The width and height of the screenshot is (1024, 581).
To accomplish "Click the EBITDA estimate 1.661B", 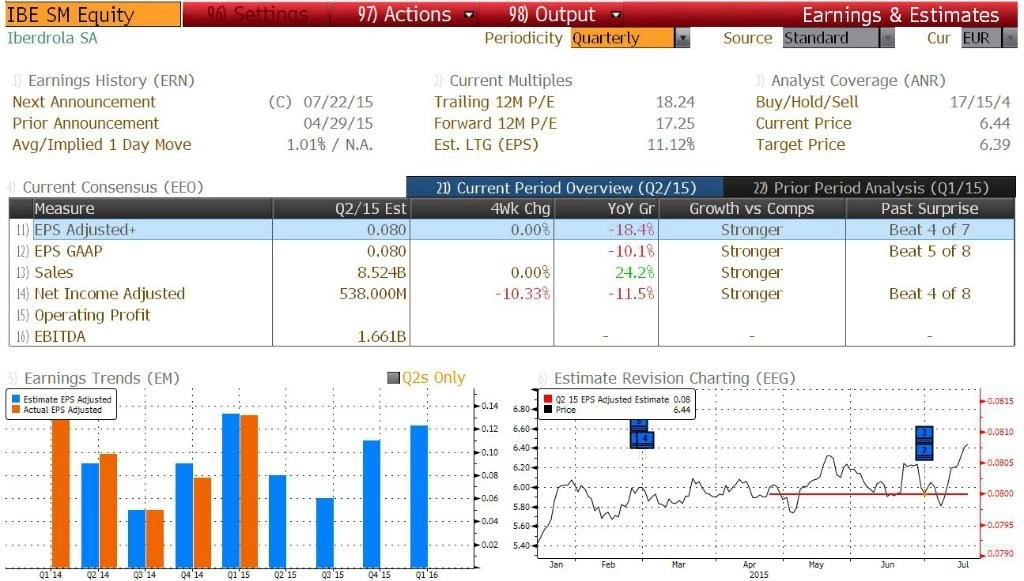I will [x=381, y=336].
